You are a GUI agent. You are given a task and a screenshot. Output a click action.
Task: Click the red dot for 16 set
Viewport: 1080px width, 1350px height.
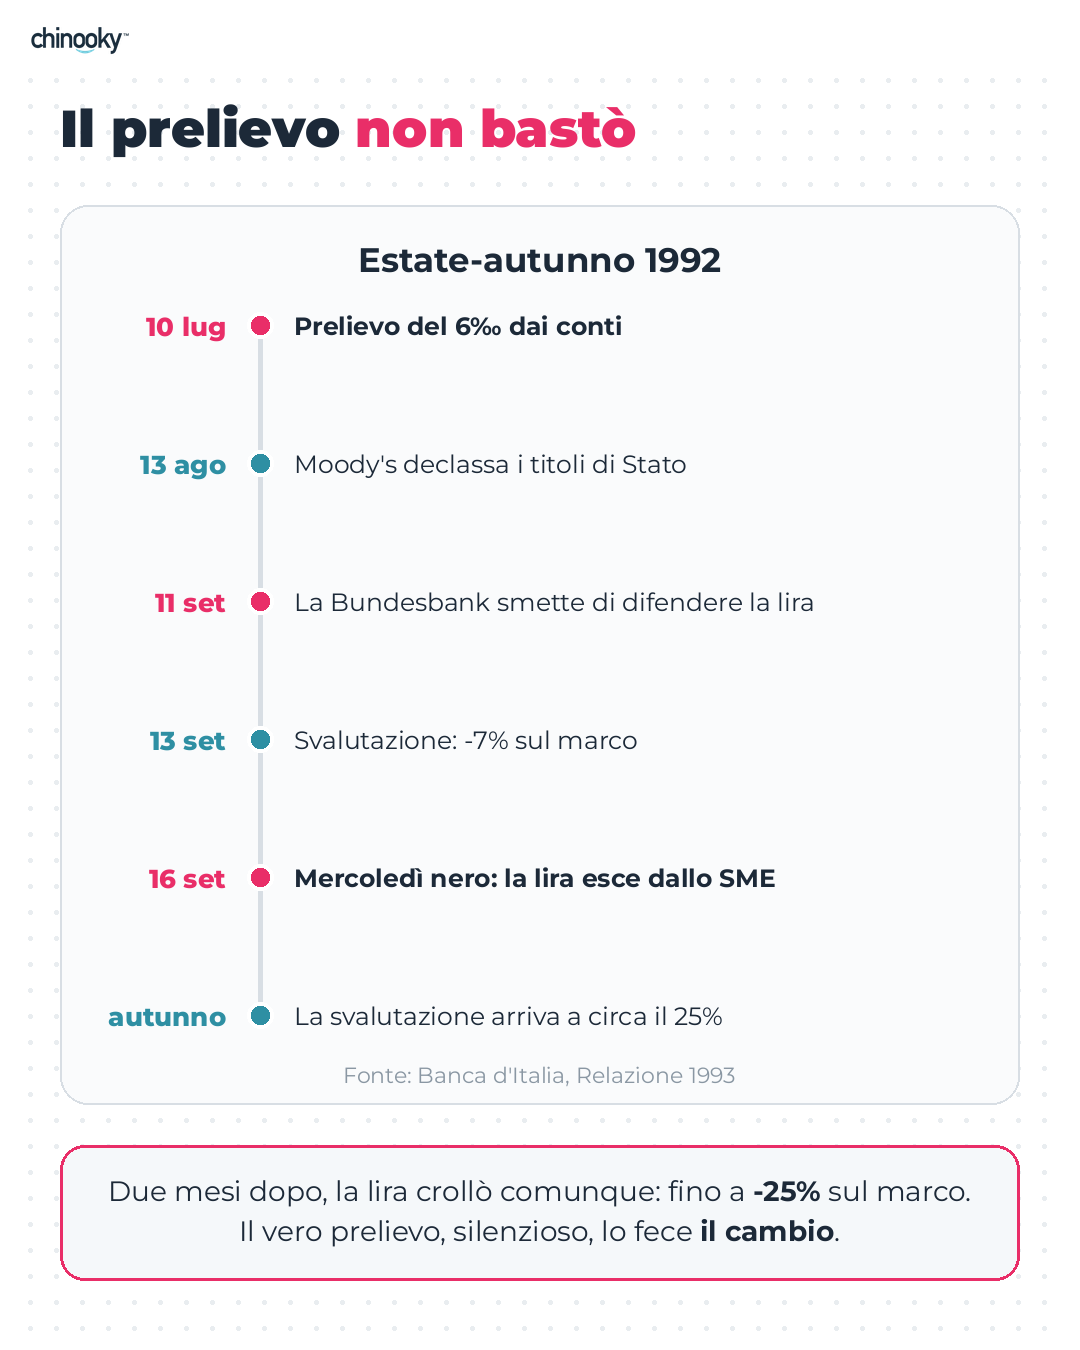(x=261, y=878)
